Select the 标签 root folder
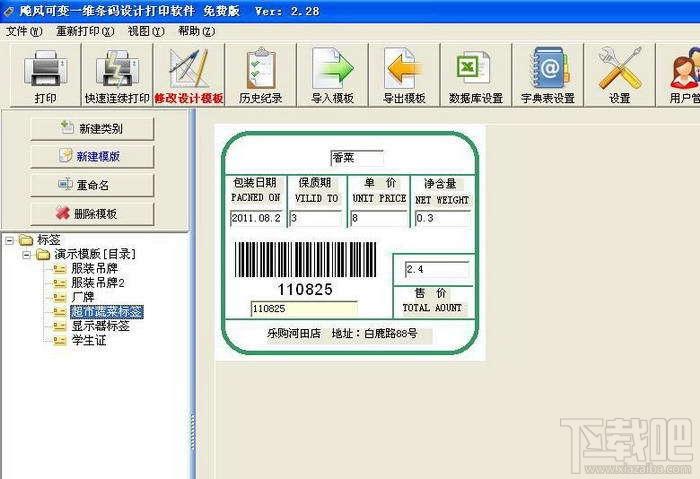Image resolution: width=700 pixels, height=479 pixels. (49, 240)
